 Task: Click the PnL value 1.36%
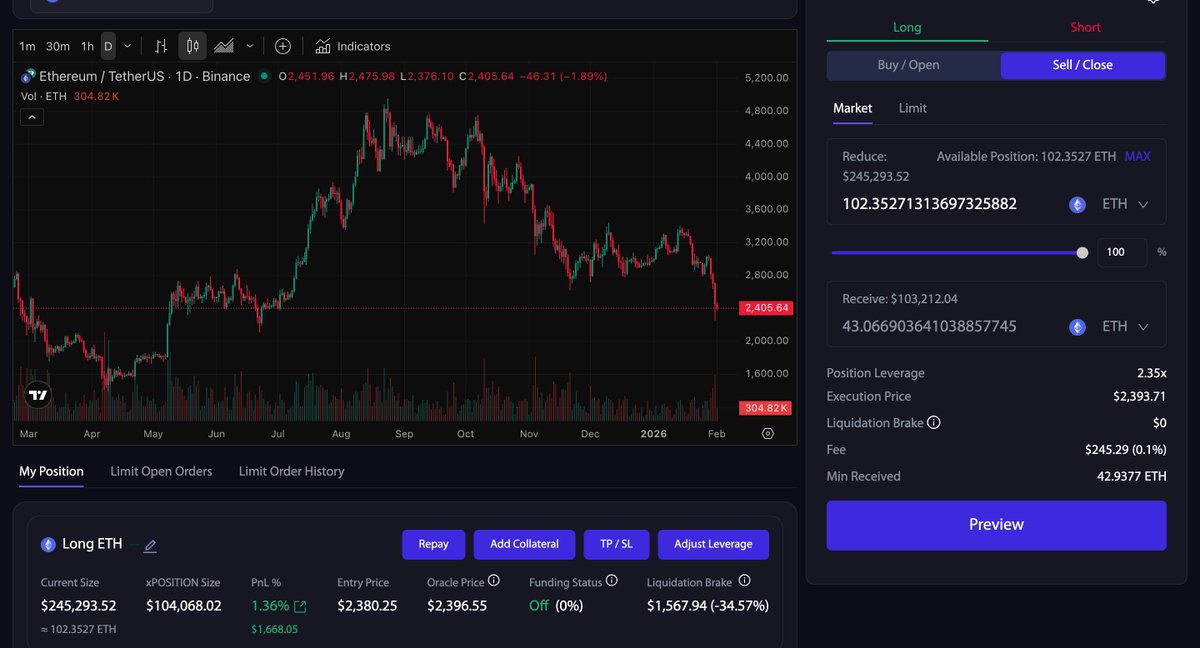(x=270, y=606)
